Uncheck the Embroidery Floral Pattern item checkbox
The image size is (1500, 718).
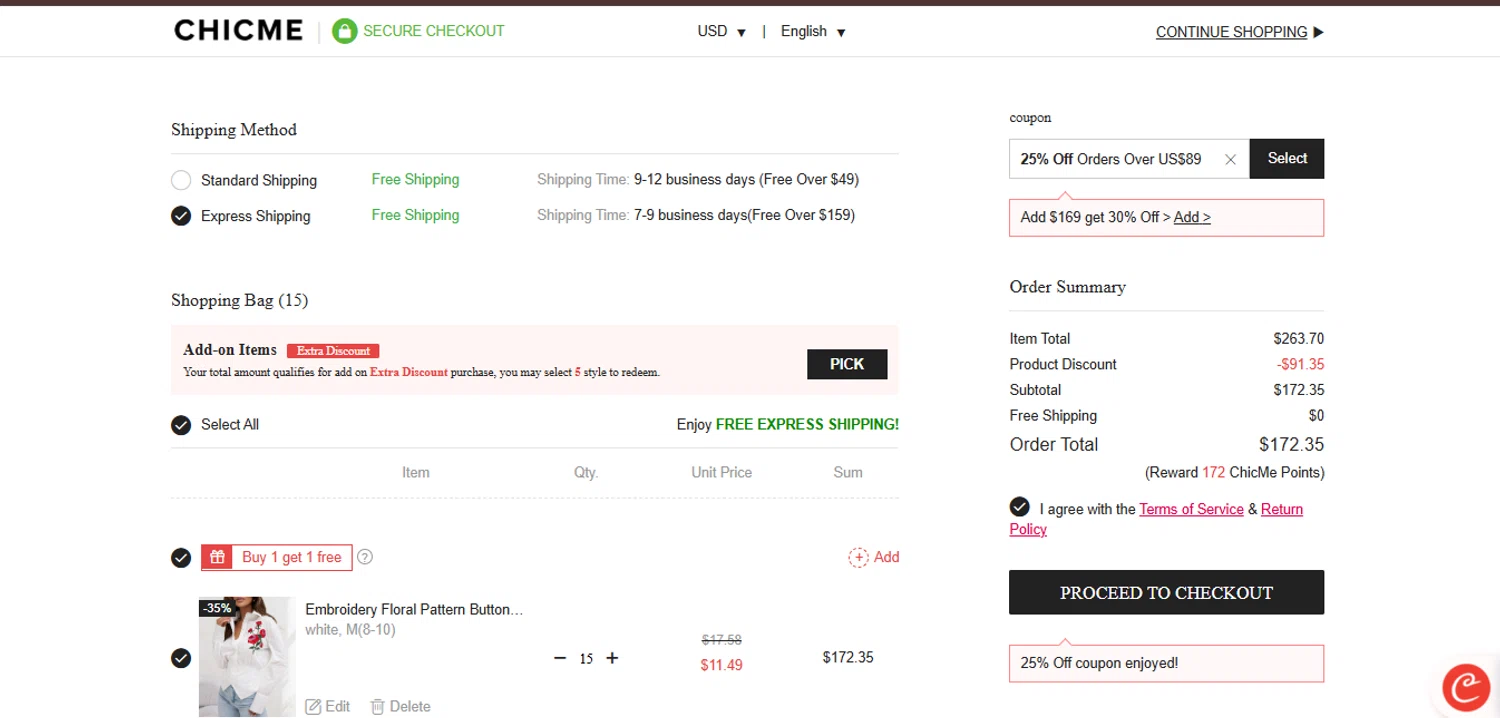point(181,658)
